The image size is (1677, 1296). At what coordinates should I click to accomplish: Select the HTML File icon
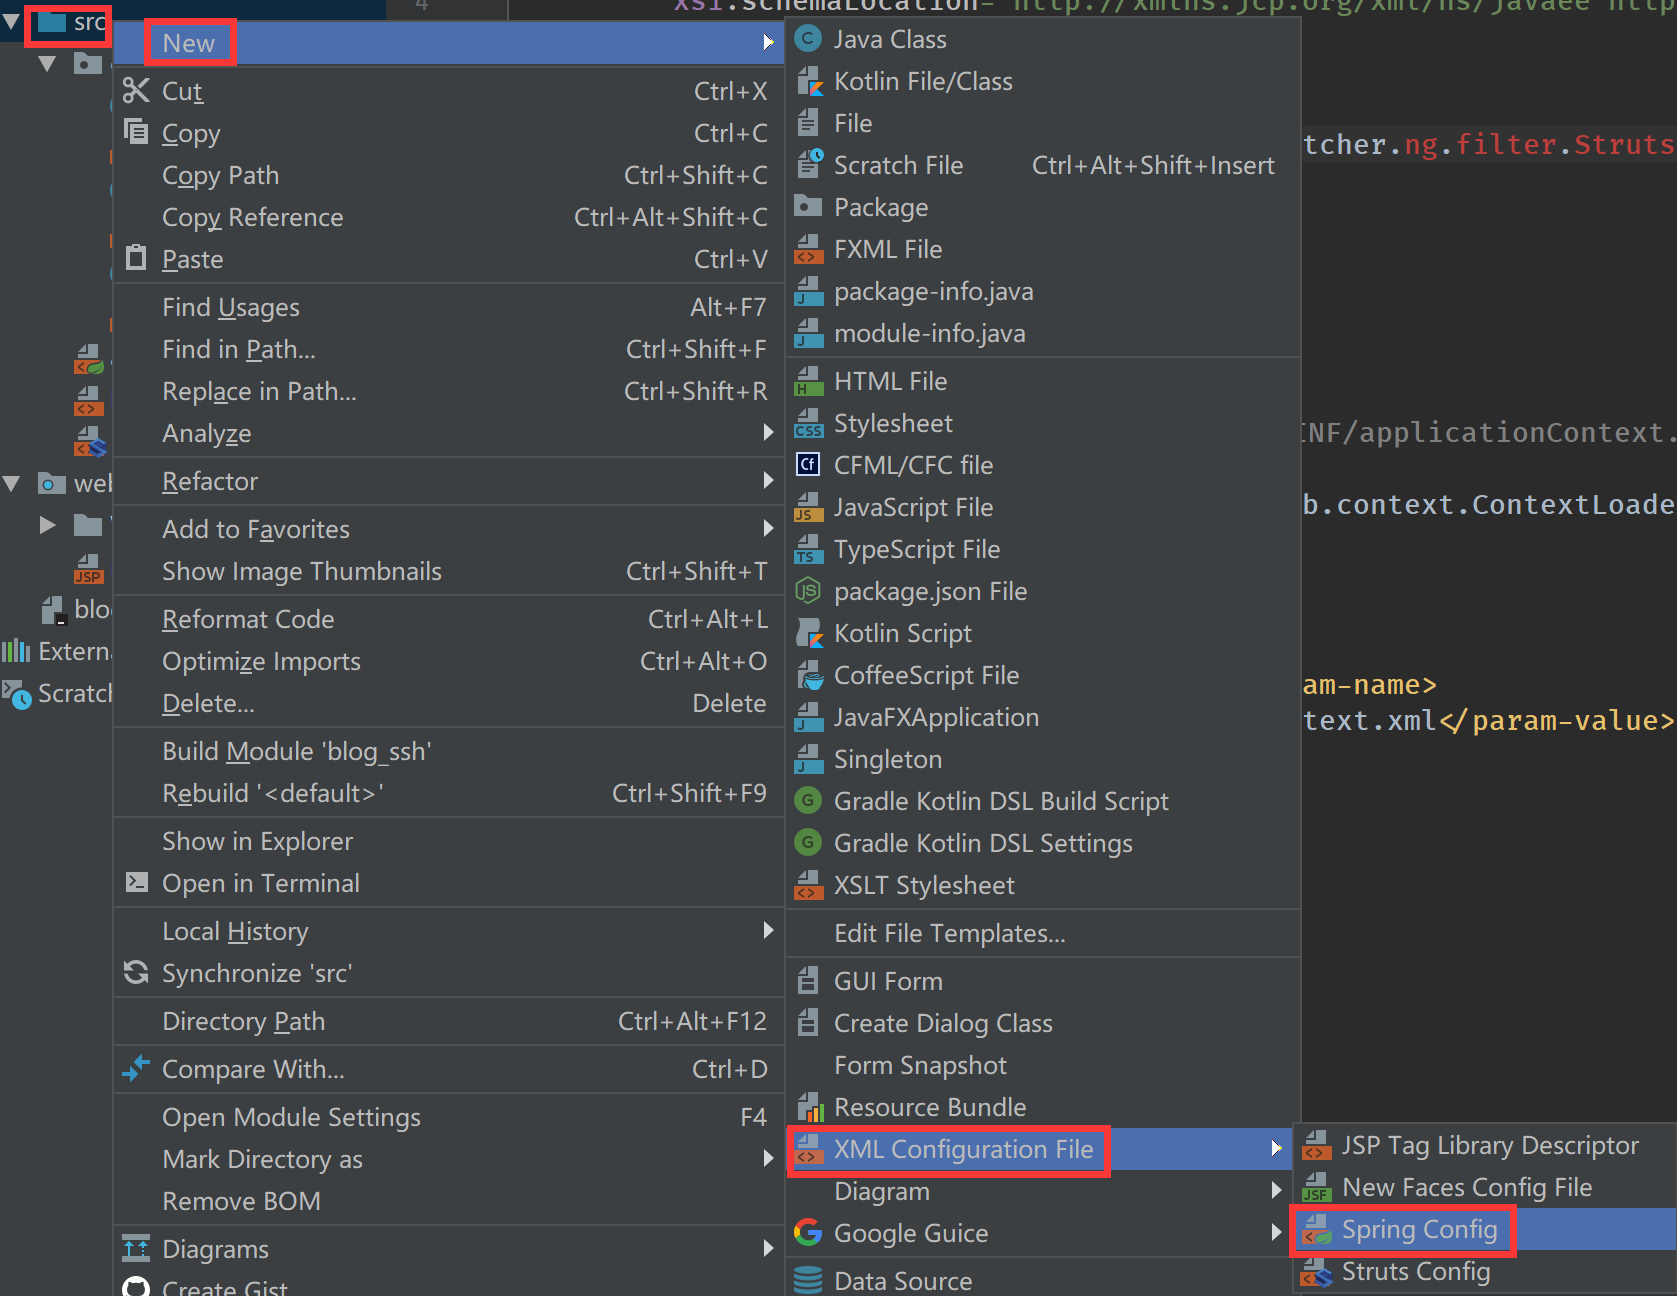coord(808,381)
